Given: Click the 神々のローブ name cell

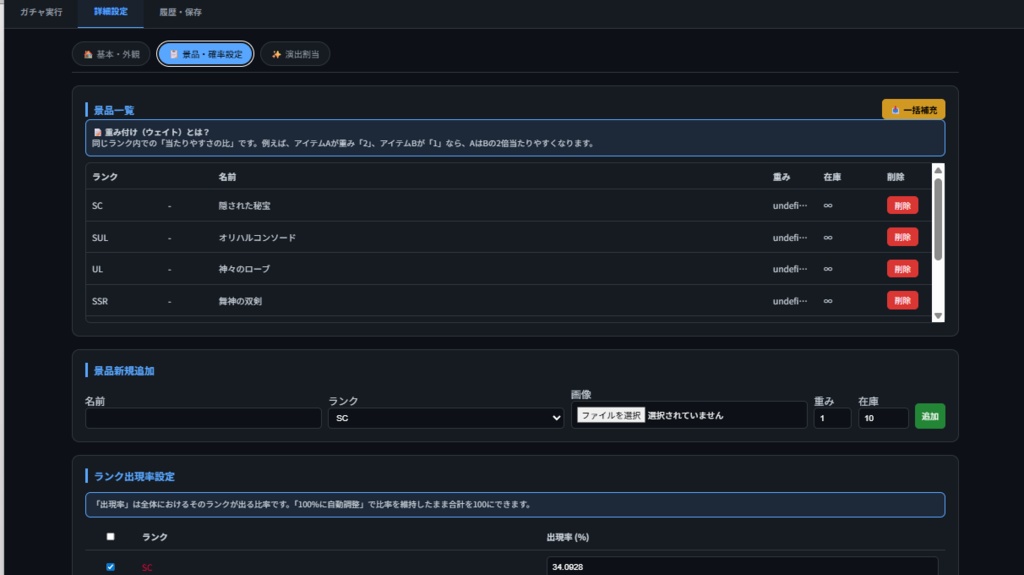Looking at the screenshot, I should coord(244,269).
